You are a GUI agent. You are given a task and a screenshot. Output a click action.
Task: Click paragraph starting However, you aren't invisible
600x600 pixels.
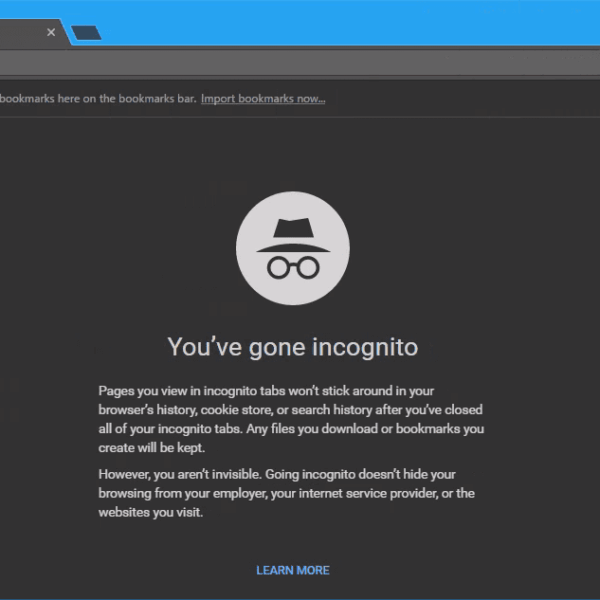(287, 493)
